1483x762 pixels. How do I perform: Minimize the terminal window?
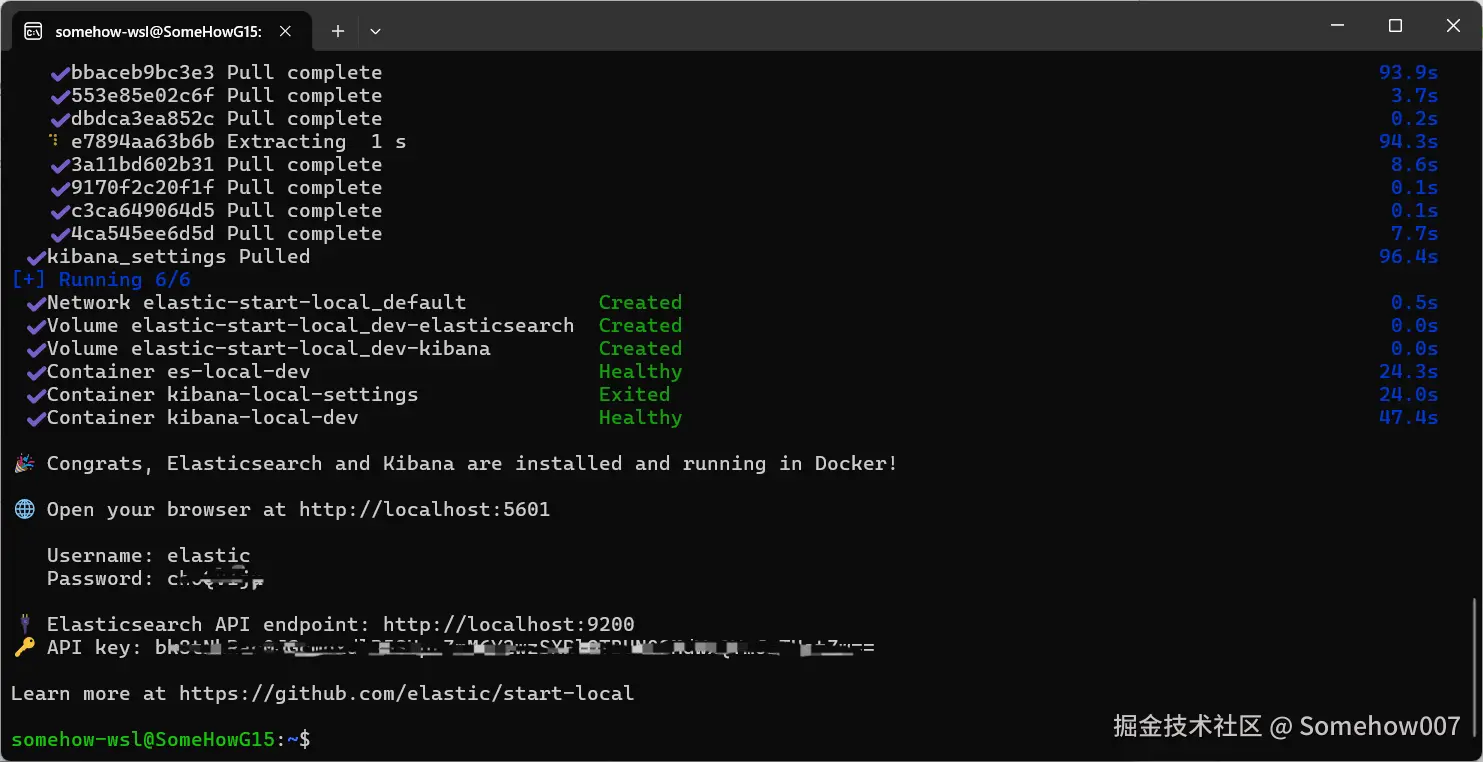pos(1337,26)
